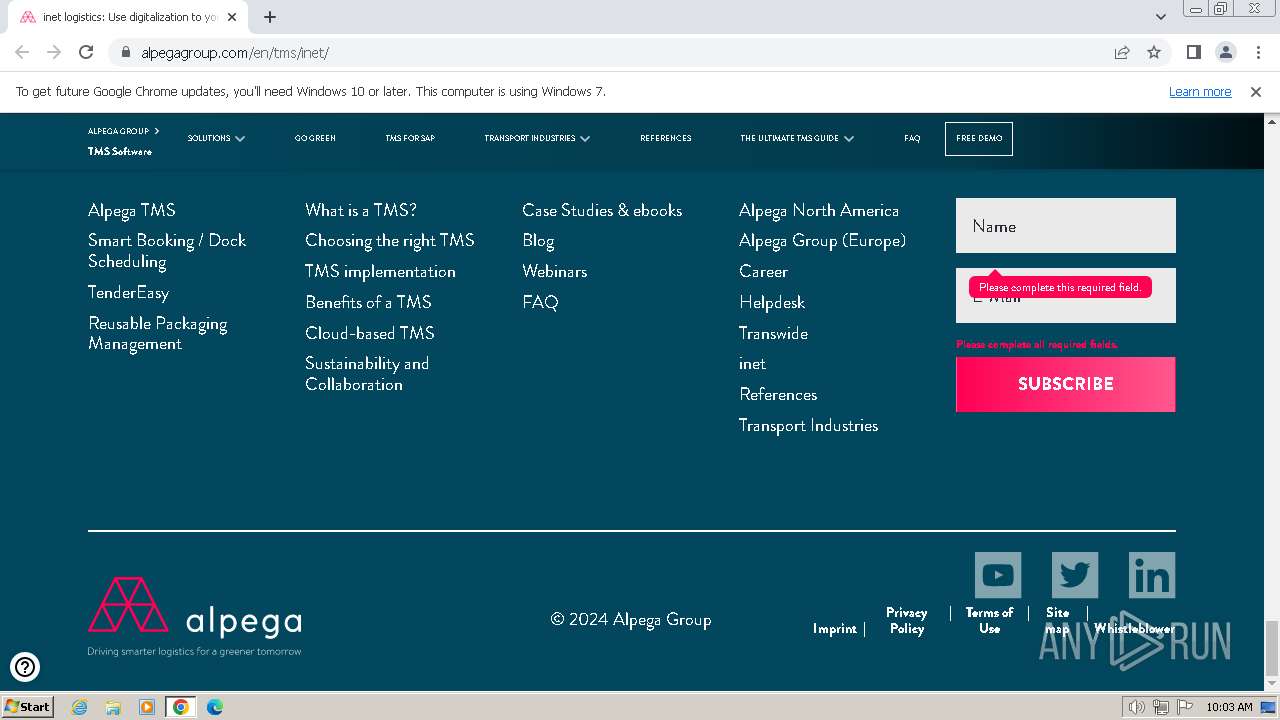Open a new tab with plus
Screen dimensions: 1280x720
pyautogui.click(x=270, y=17)
